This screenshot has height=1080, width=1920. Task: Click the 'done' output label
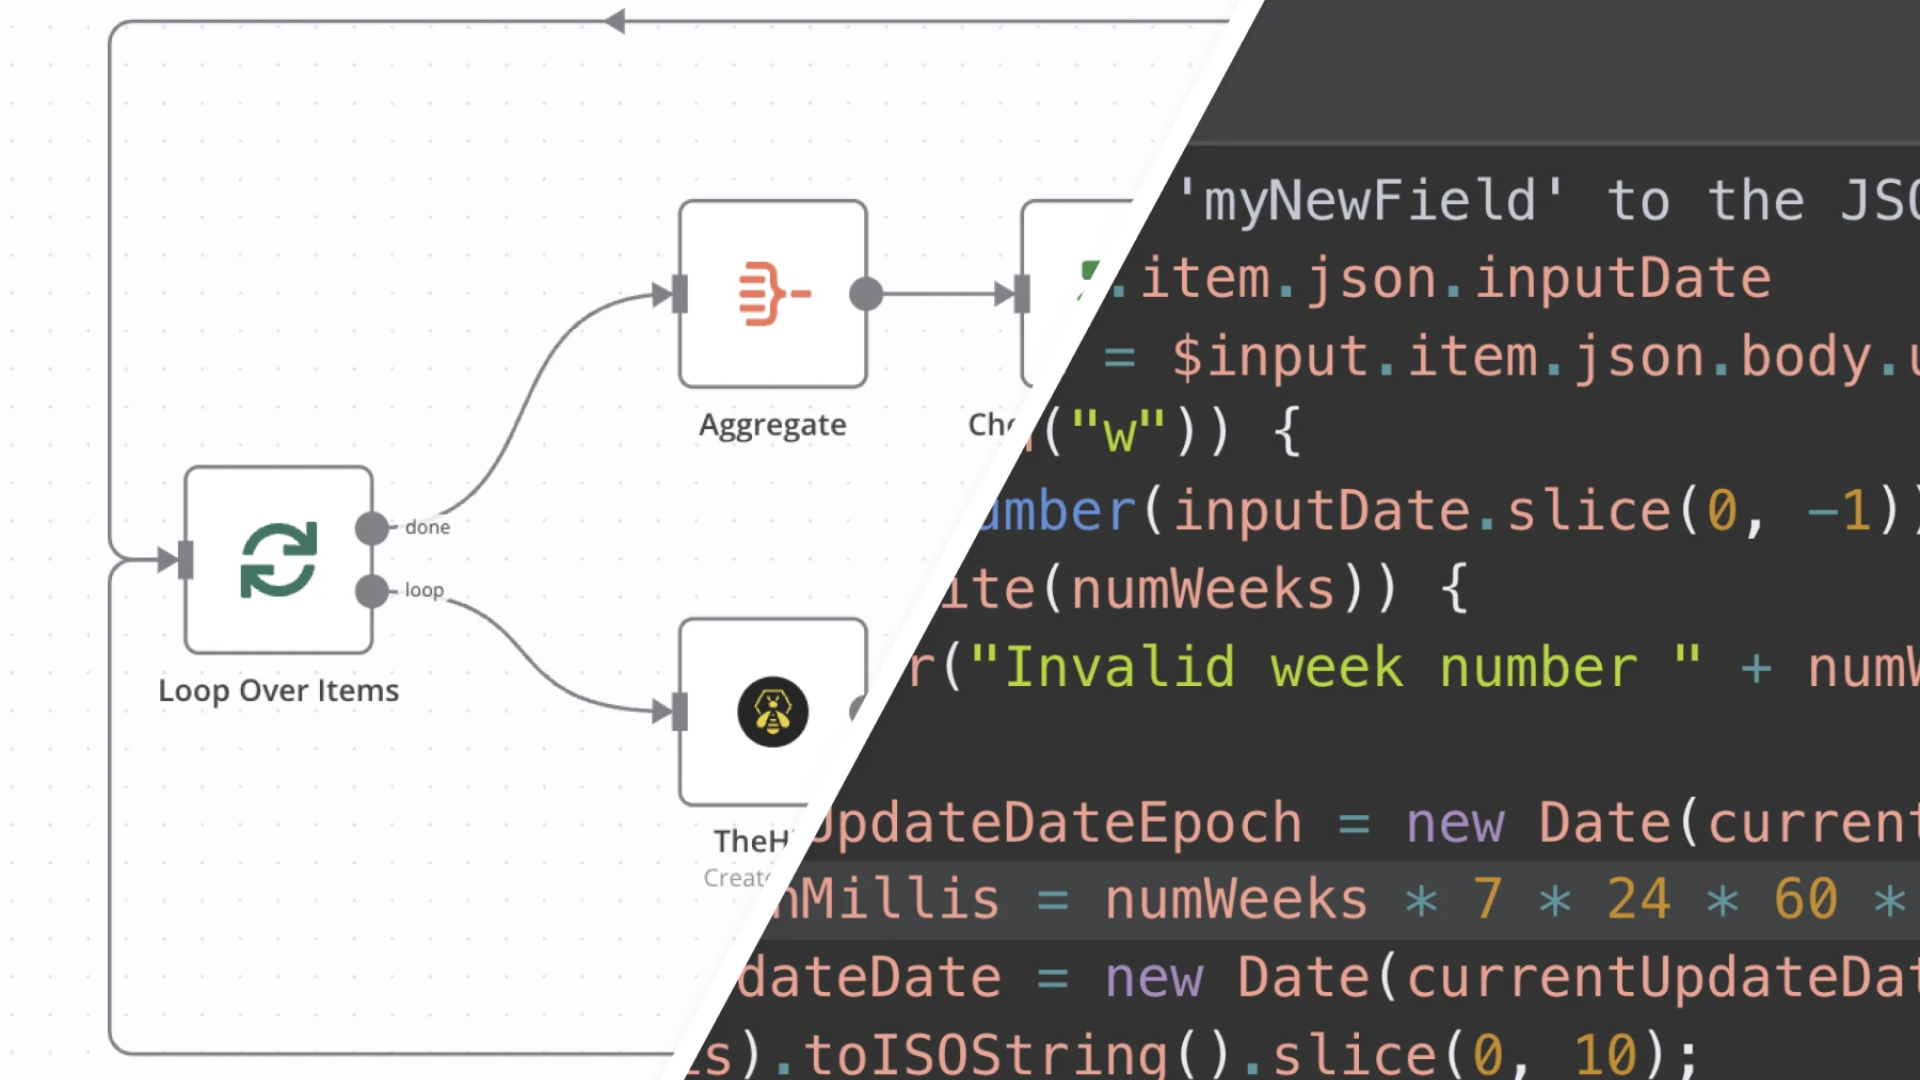coord(427,527)
